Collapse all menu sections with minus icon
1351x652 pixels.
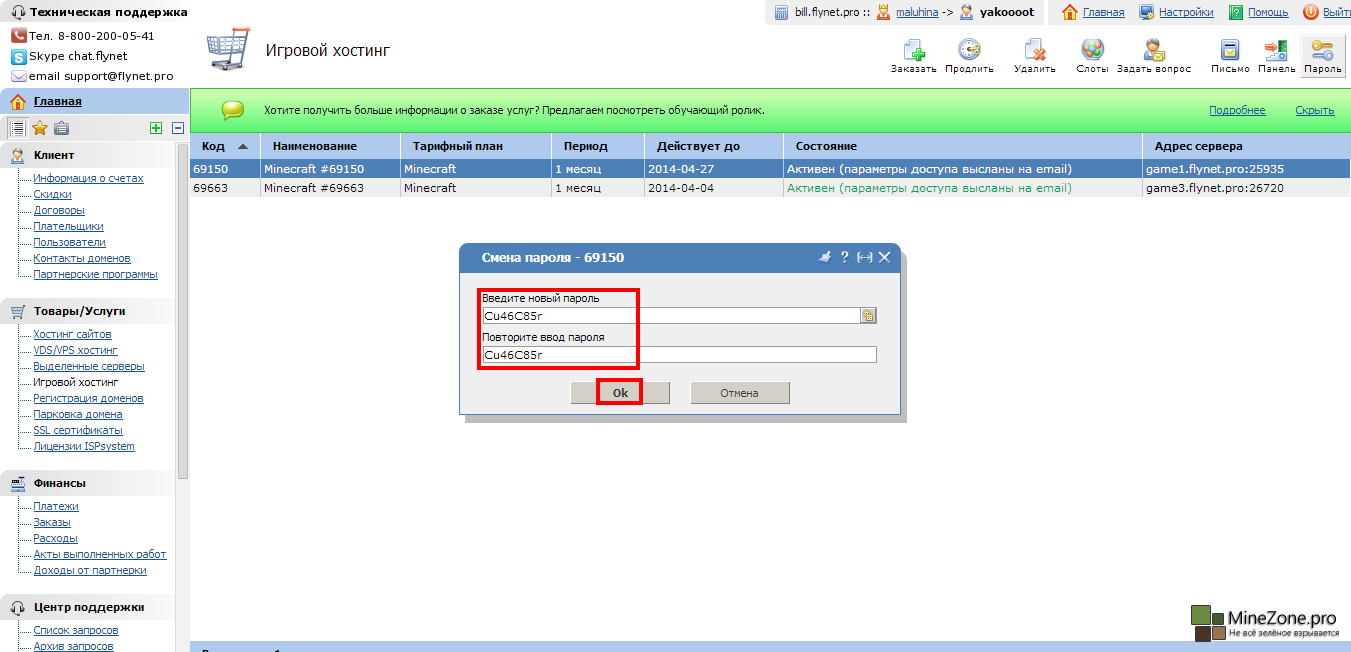pos(178,128)
